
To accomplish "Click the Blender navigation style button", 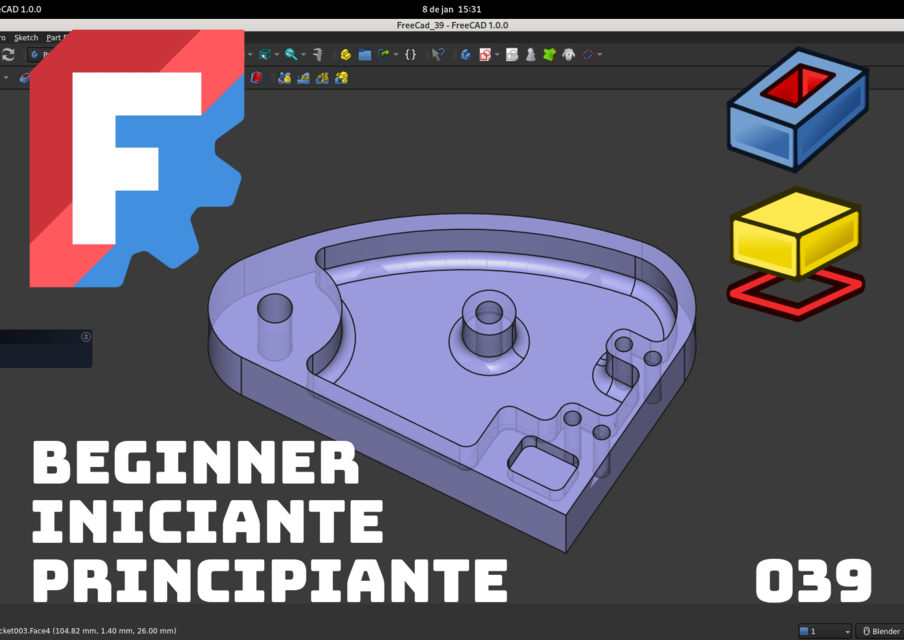I will 878,631.
